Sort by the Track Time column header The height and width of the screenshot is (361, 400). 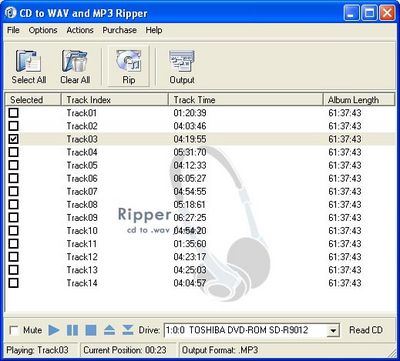246,100
